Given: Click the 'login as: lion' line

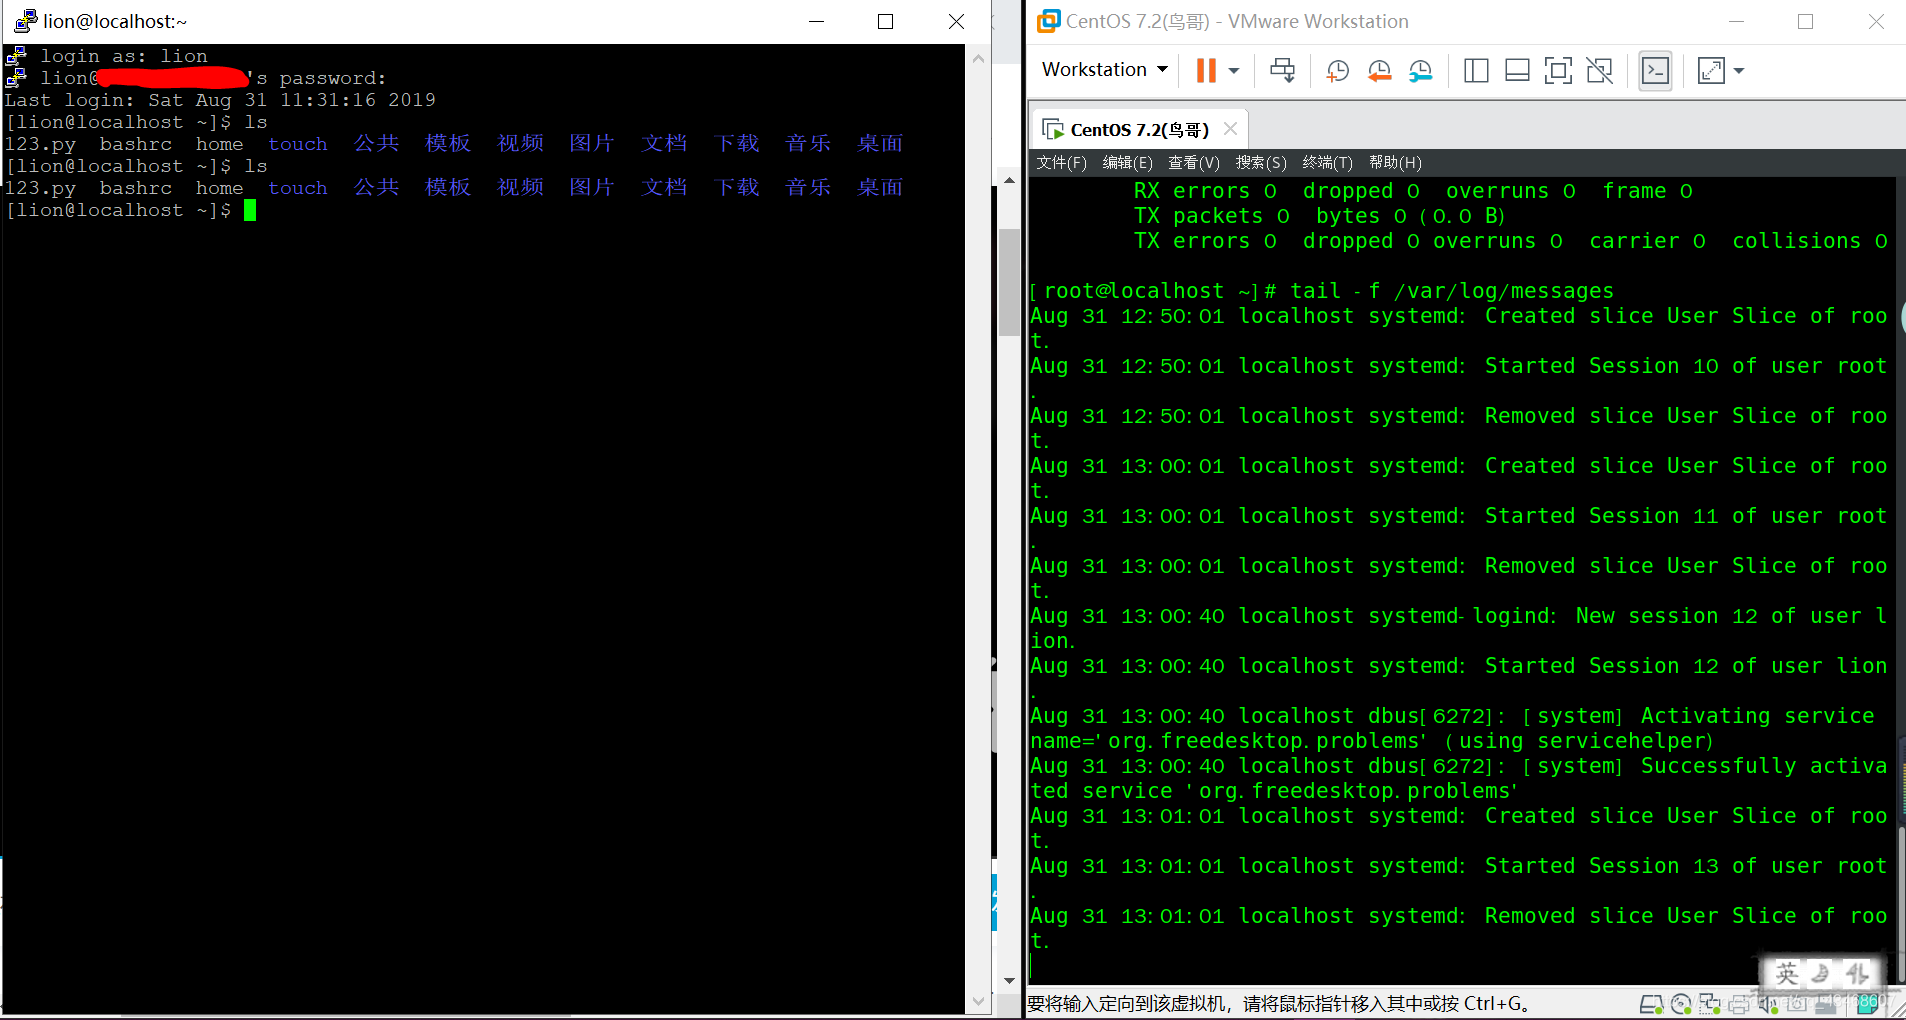Looking at the screenshot, I should pos(124,56).
